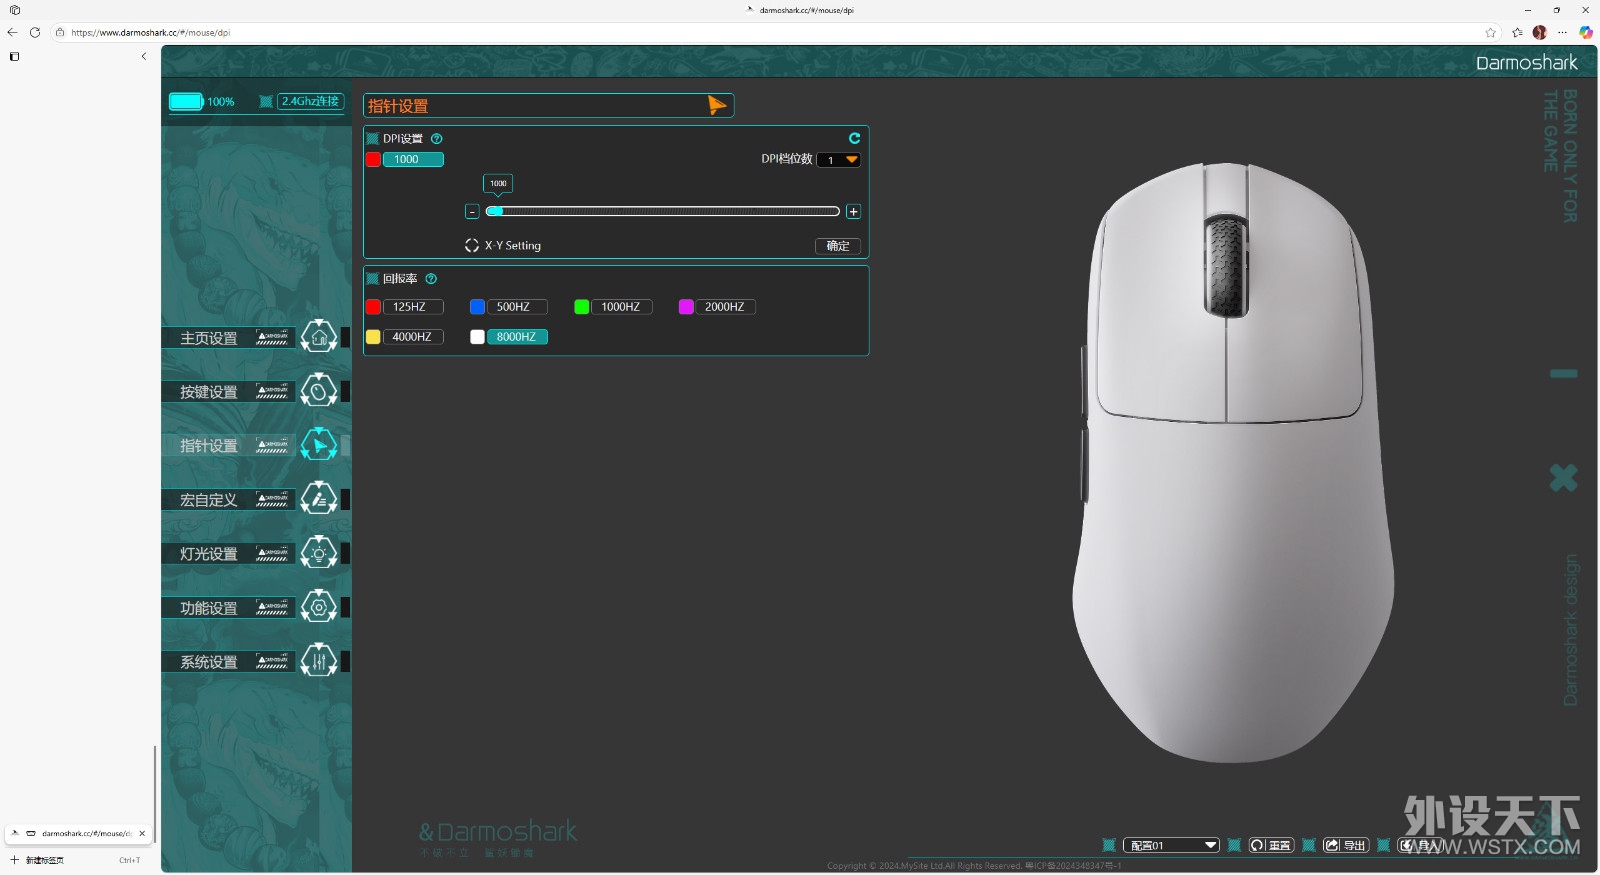The width and height of the screenshot is (1600, 875).
Task: Select 500HZ polling rate
Action: point(517,307)
